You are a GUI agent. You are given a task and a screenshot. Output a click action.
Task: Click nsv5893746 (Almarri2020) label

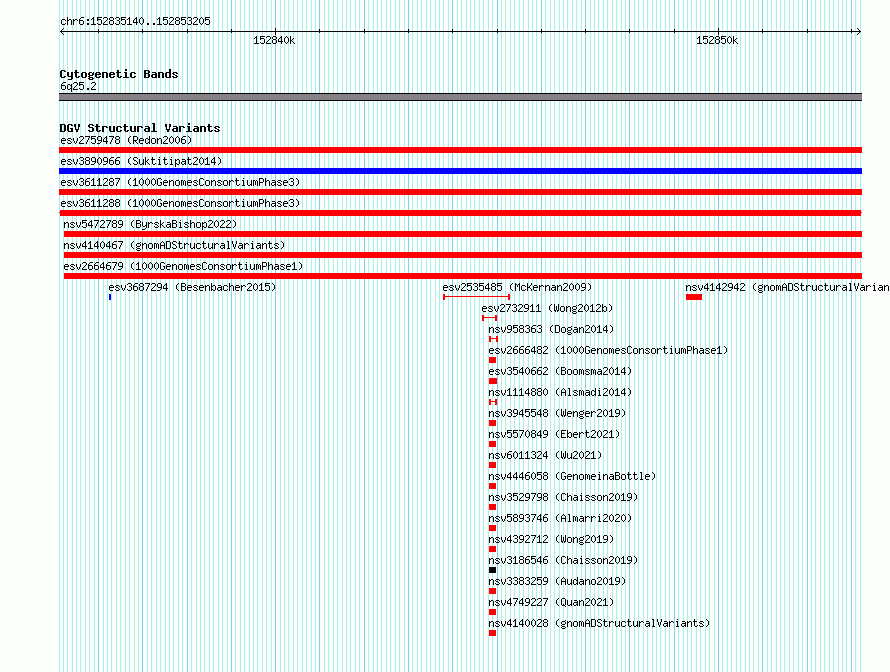(560, 518)
